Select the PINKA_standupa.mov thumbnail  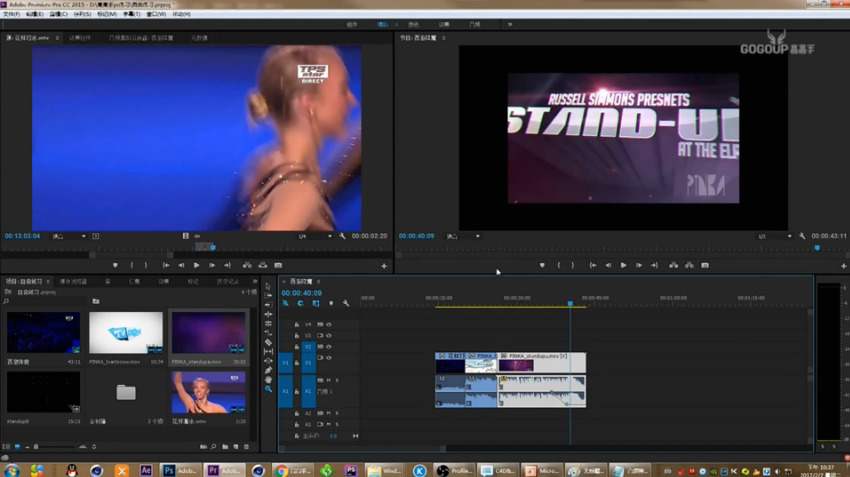208,333
